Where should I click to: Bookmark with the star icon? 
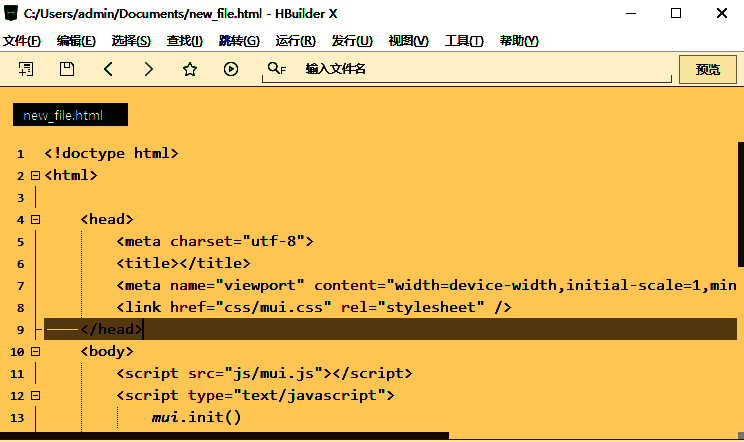click(x=190, y=69)
